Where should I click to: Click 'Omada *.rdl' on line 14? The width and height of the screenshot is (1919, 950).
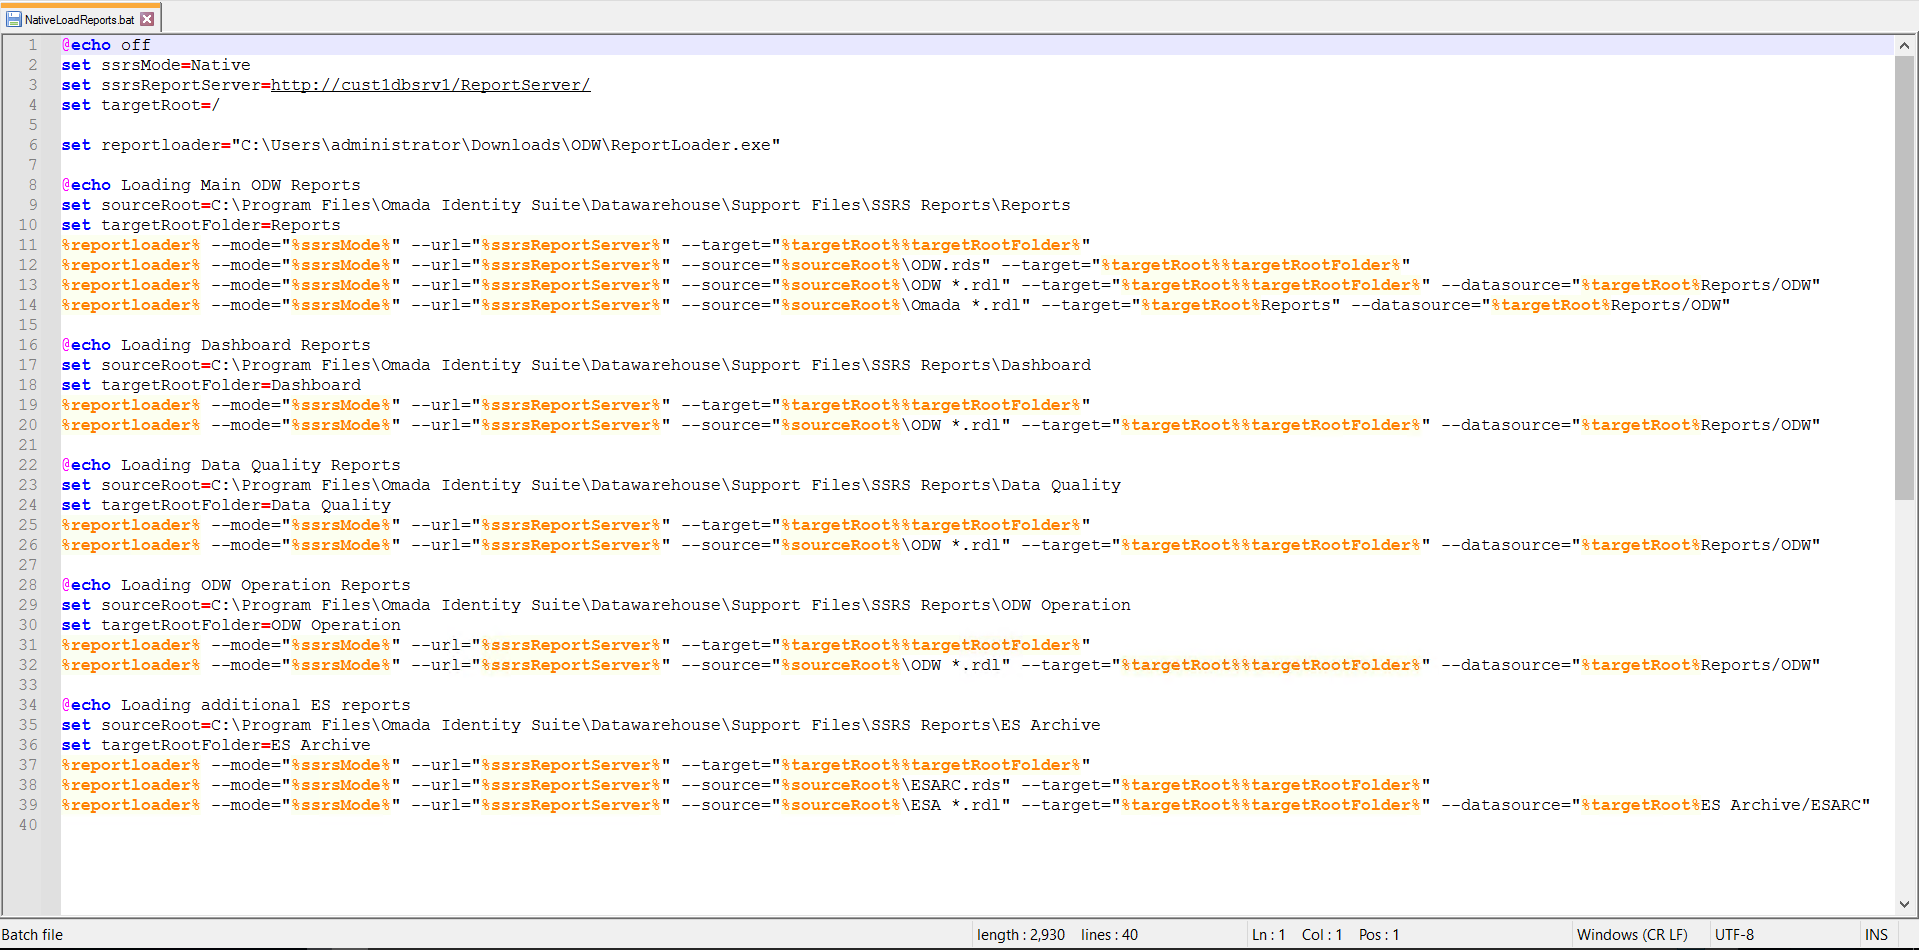click(966, 305)
